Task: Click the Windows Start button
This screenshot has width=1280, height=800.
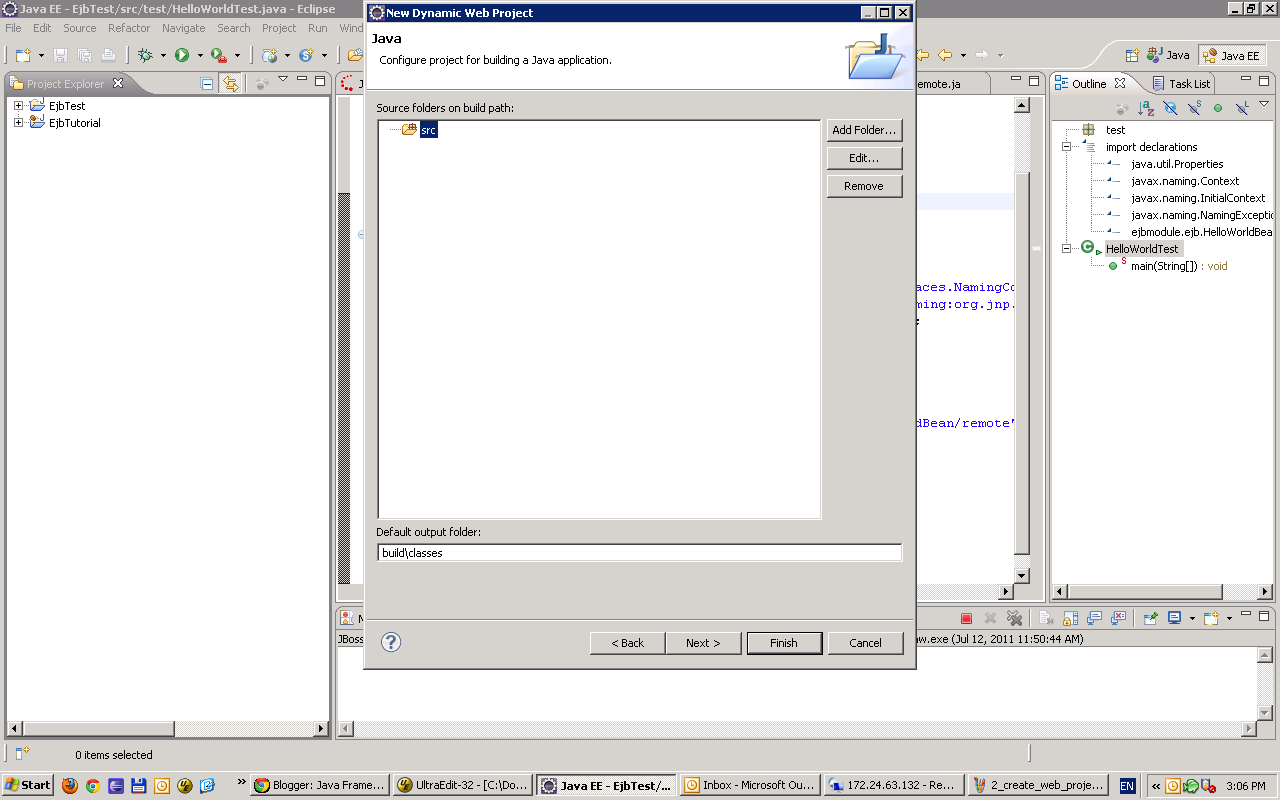Action: pos(28,785)
